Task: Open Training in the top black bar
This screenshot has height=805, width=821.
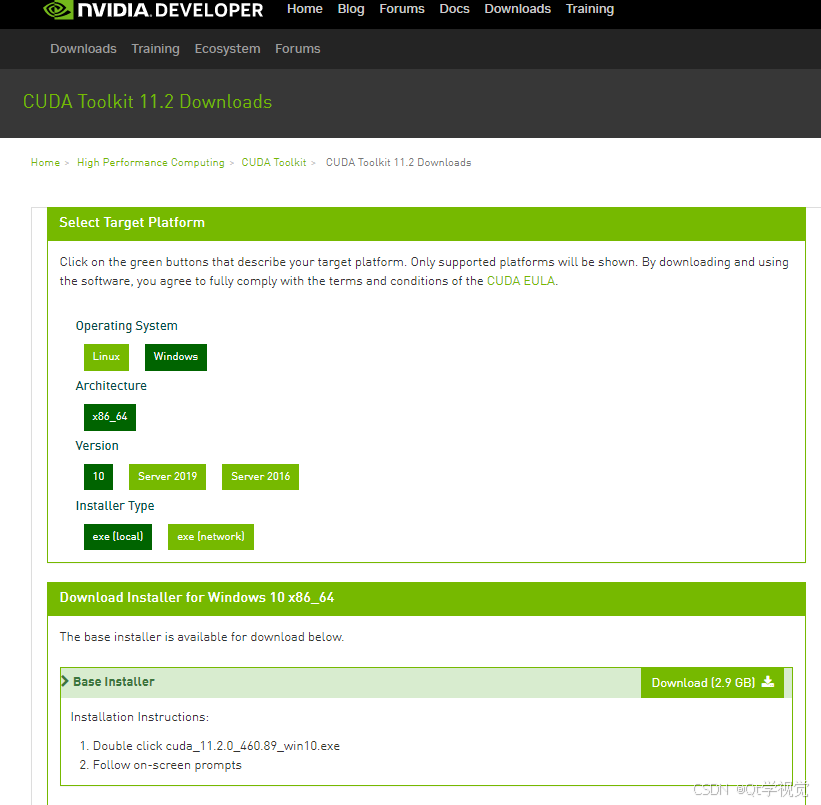Action: [590, 9]
